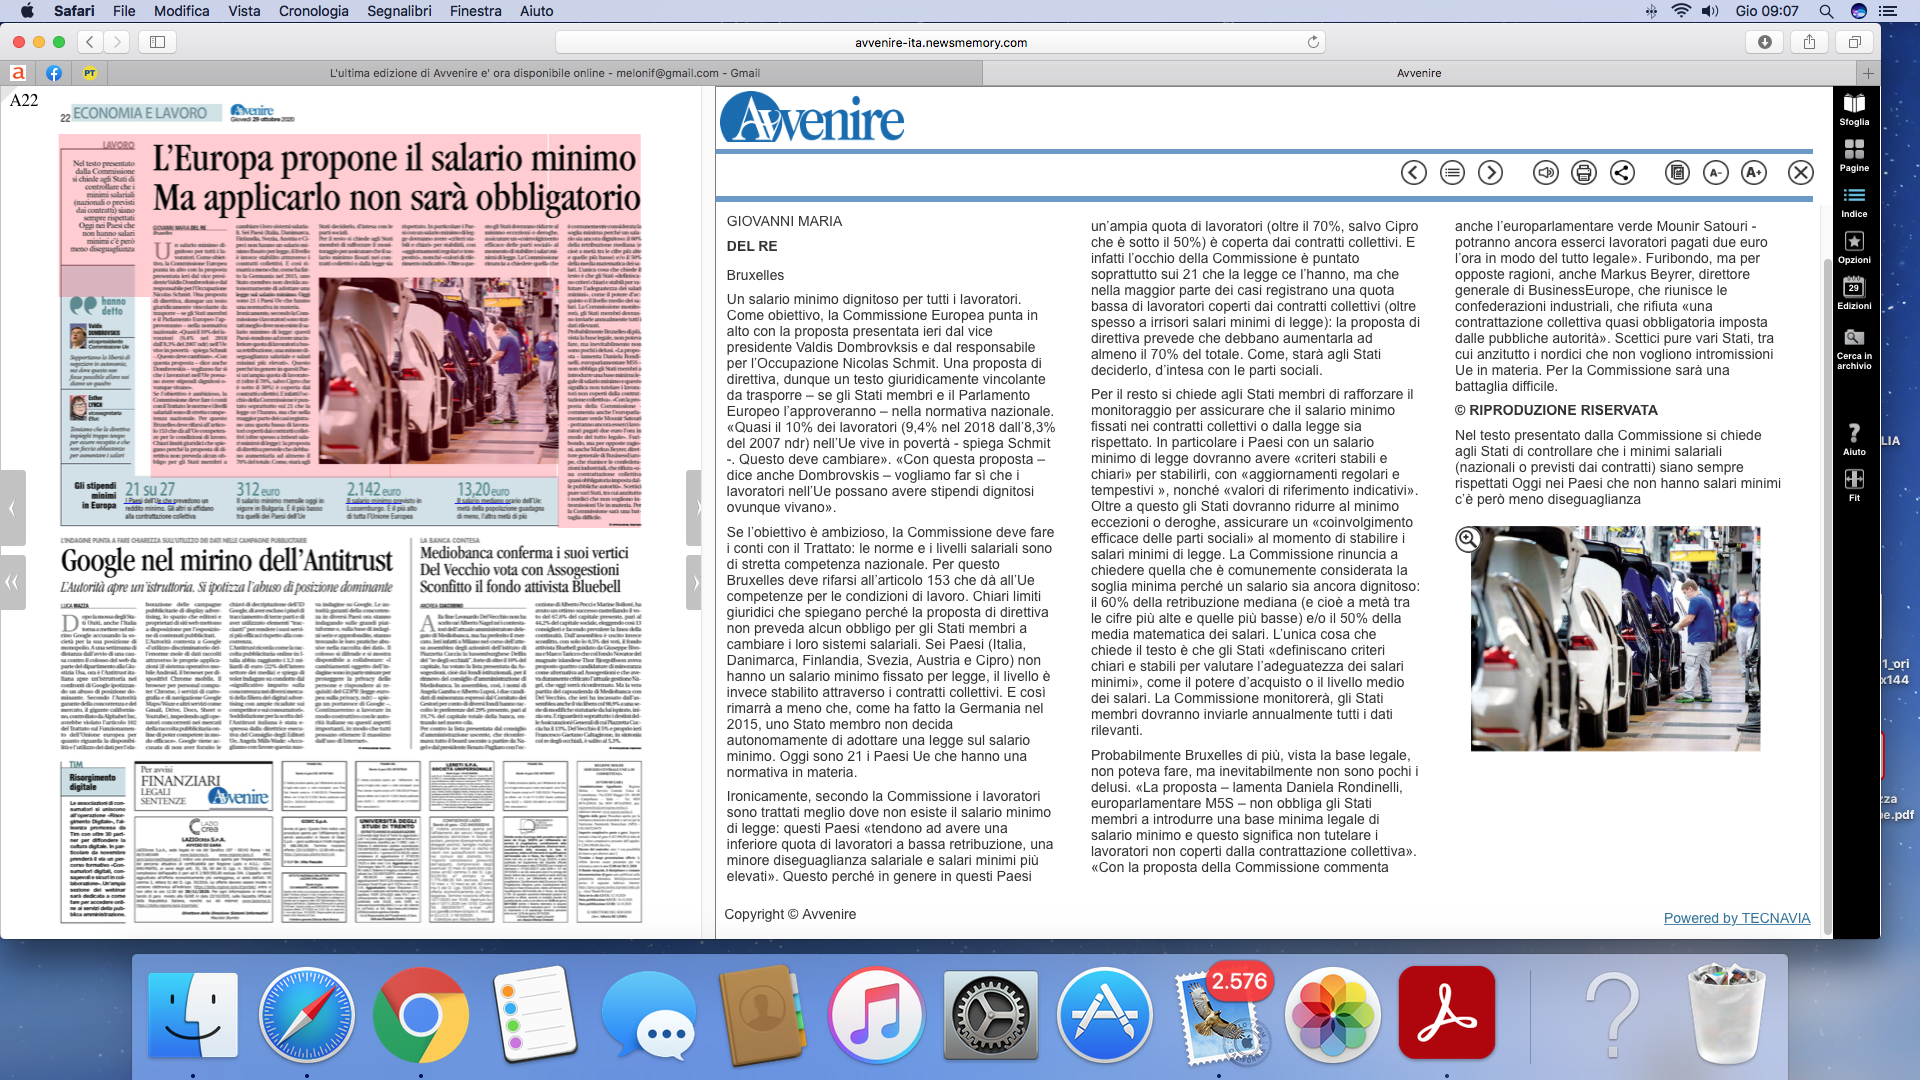The image size is (1920, 1080).
Task: Open the File menu
Action: coord(124,11)
